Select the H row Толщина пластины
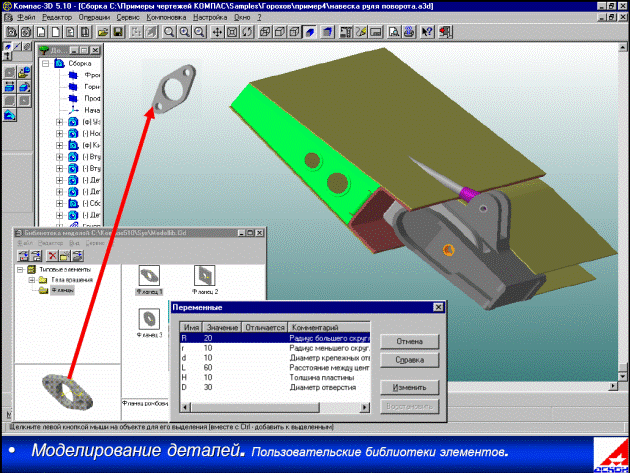 click(275, 378)
